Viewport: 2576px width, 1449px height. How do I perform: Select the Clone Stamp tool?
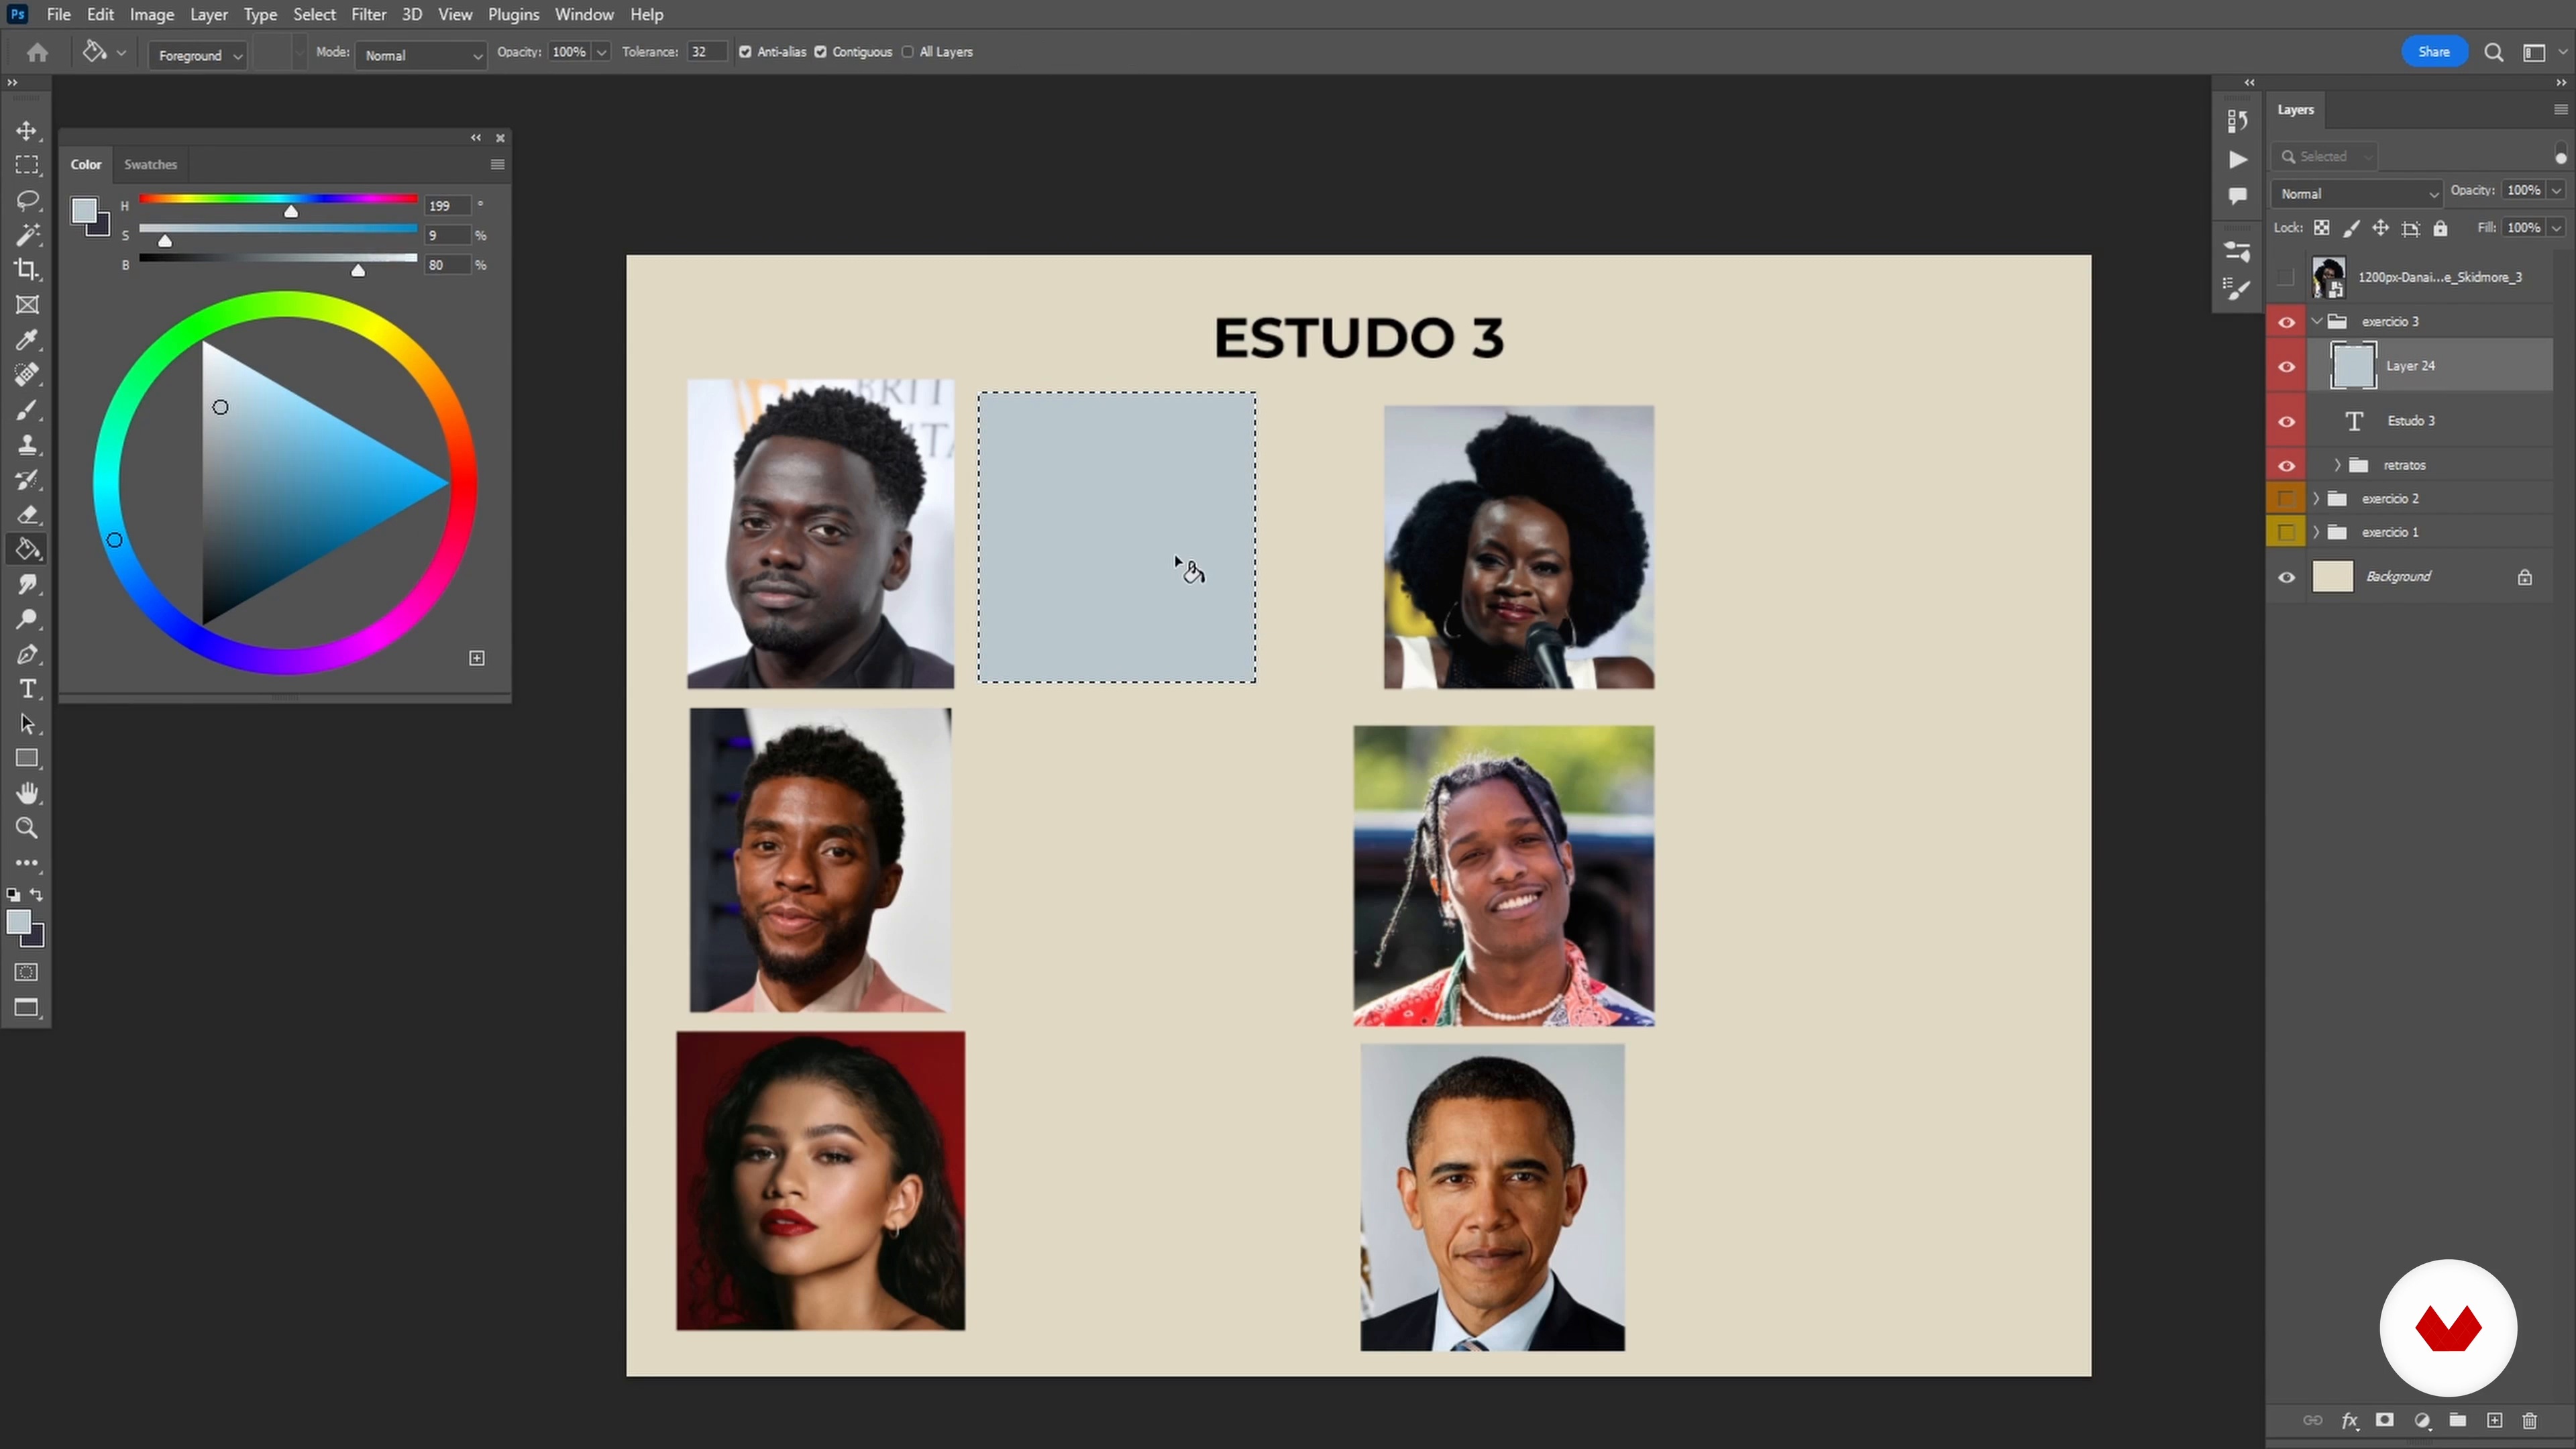pos(27,445)
